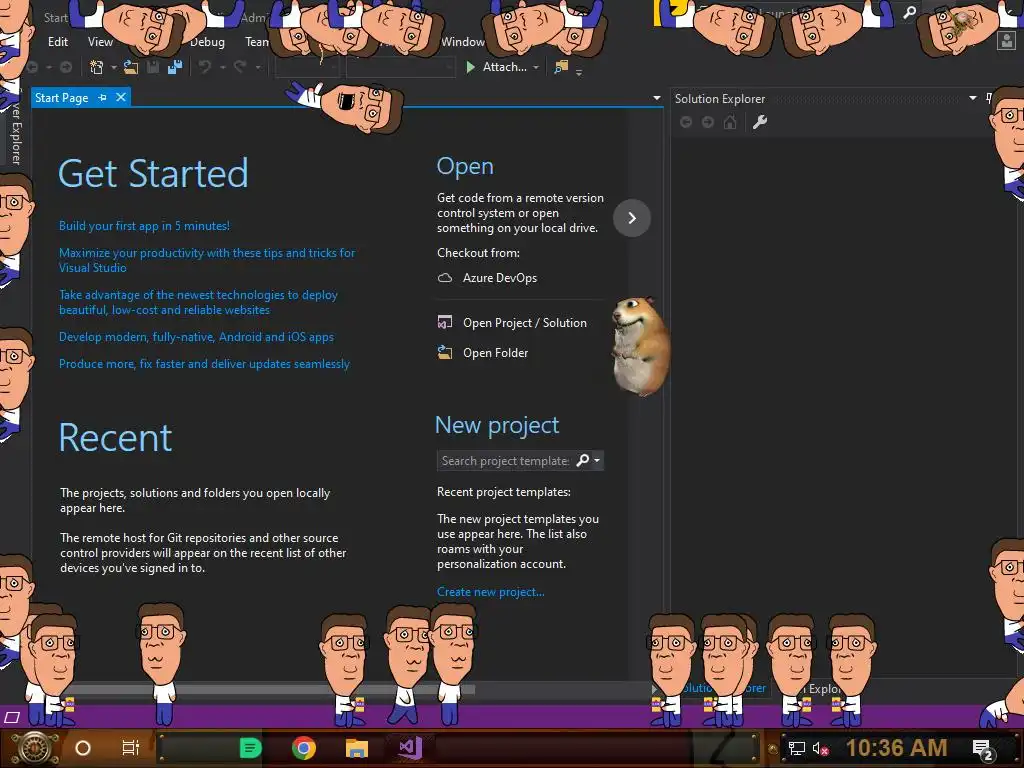Click the Windows Start button
Viewport: 1024px width, 768px height.
point(35,748)
